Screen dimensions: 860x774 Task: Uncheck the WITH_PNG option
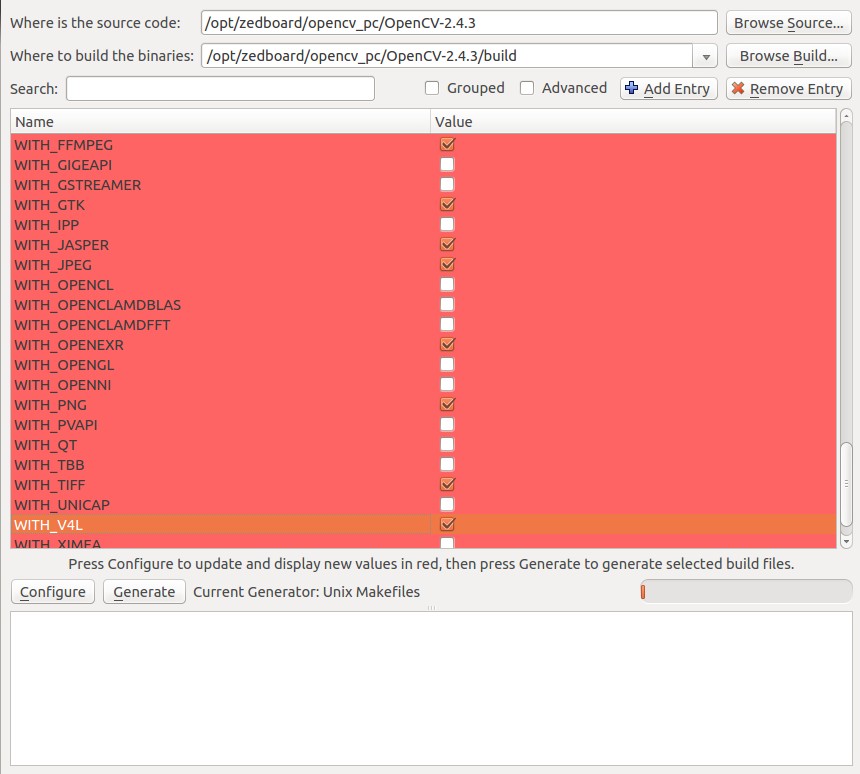click(x=448, y=404)
